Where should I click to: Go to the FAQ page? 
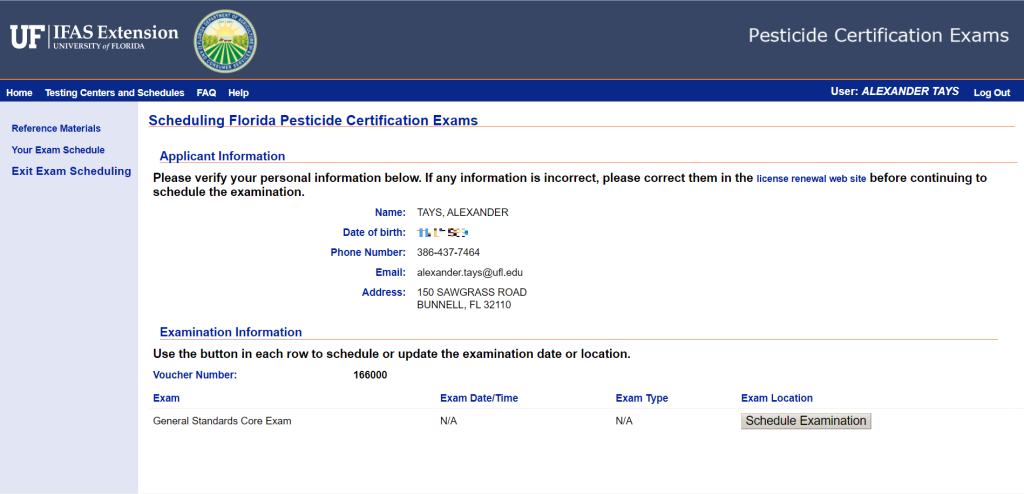(x=206, y=93)
